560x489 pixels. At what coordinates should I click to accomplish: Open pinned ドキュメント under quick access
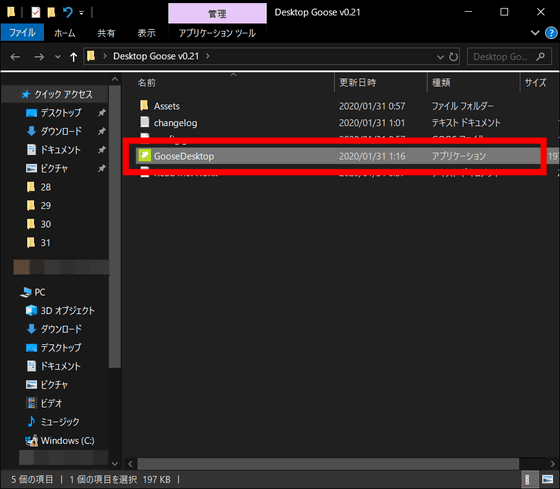point(60,150)
